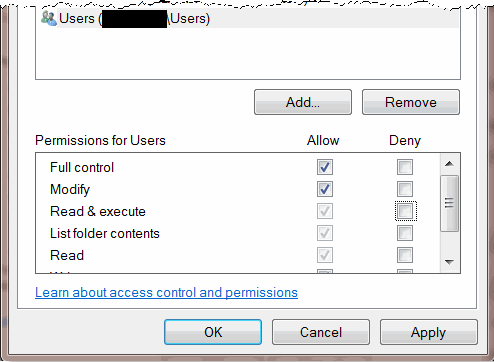Click the Add... button
The image size is (494, 362).
pyautogui.click(x=303, y=102)
